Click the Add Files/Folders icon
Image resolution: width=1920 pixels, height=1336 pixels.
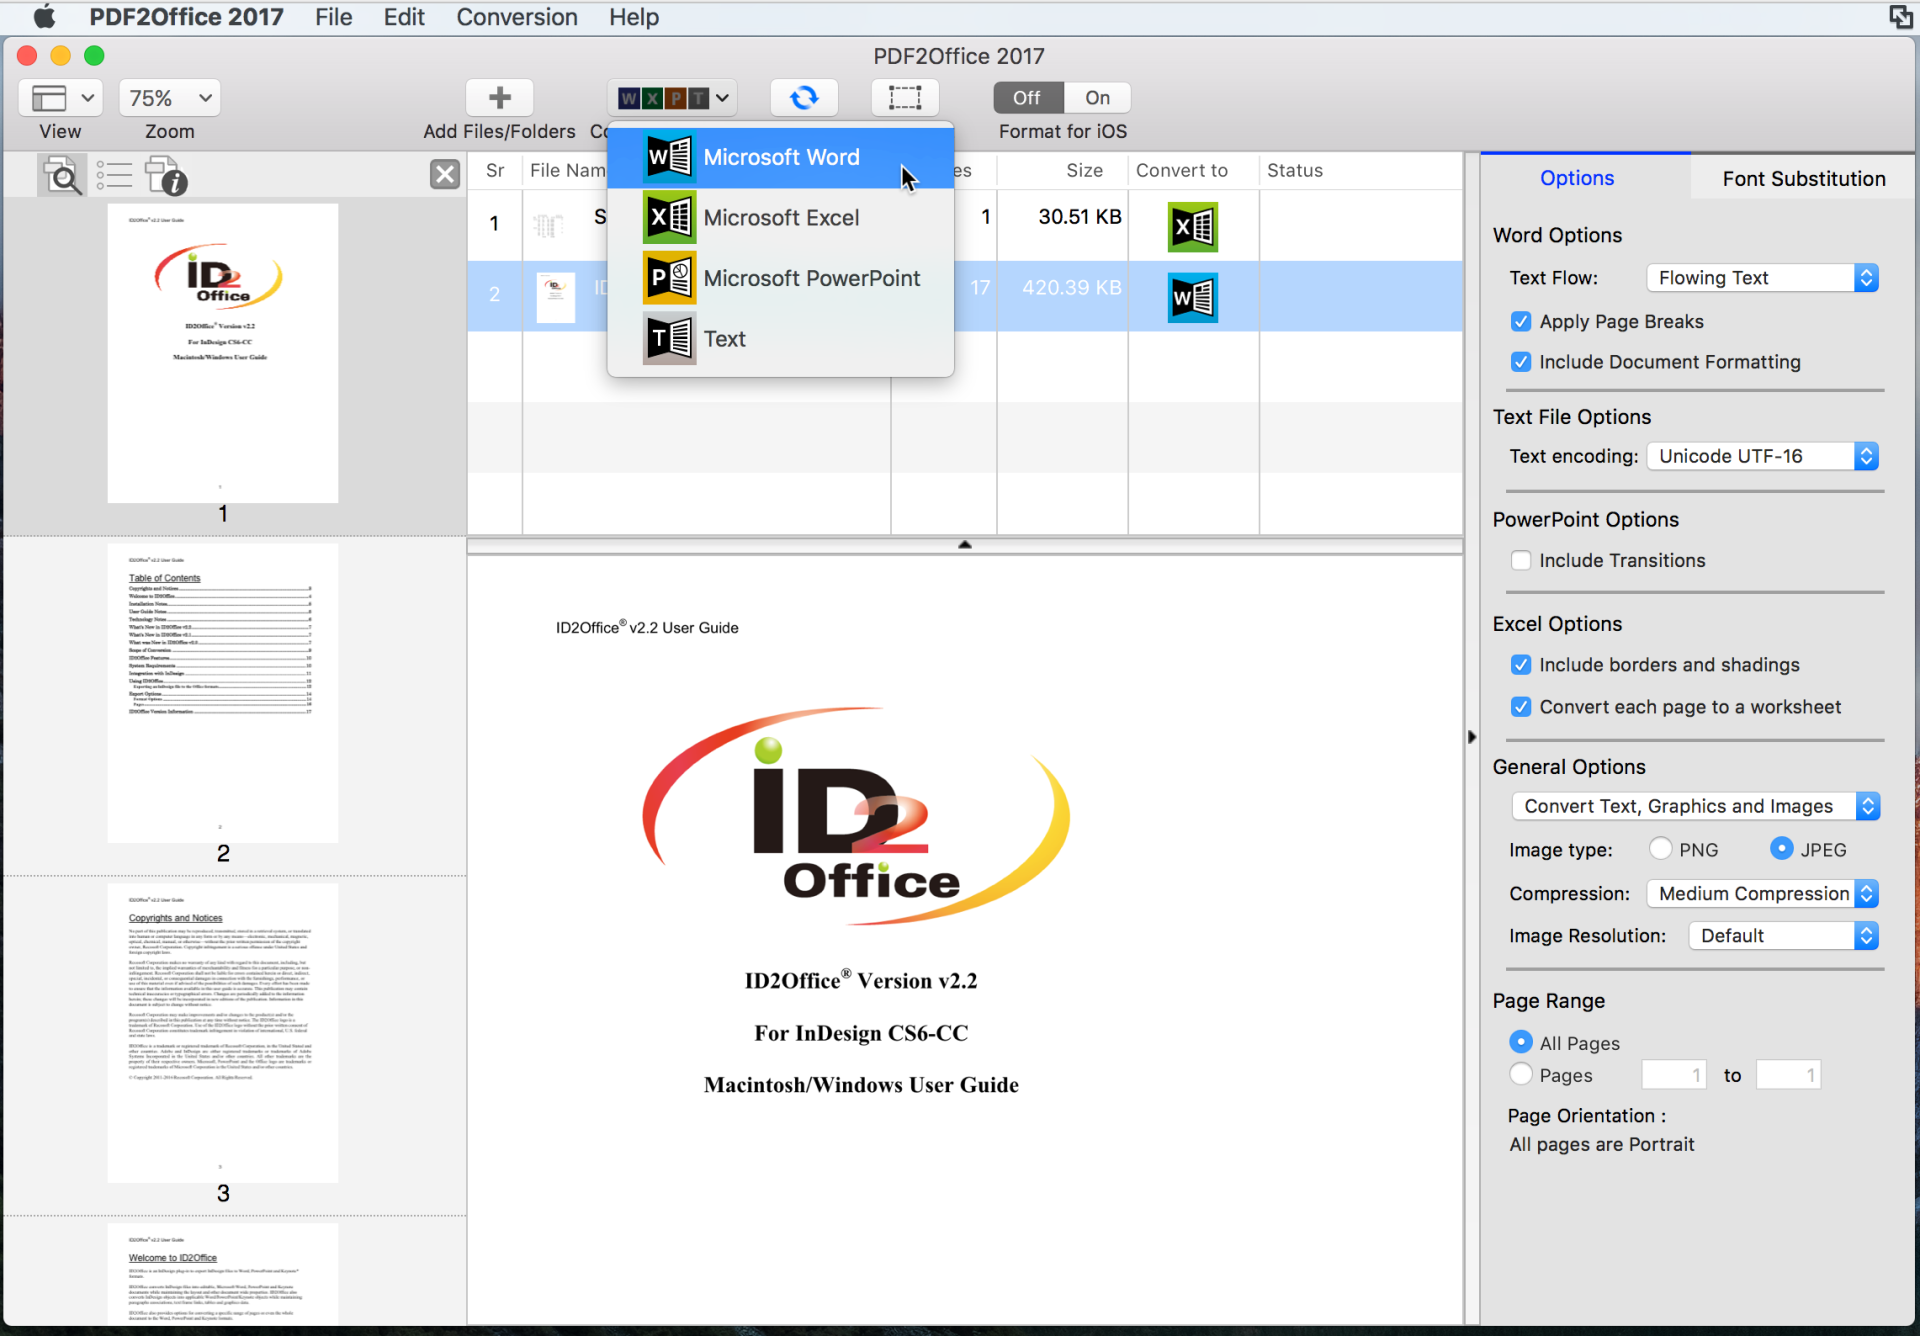500,96
